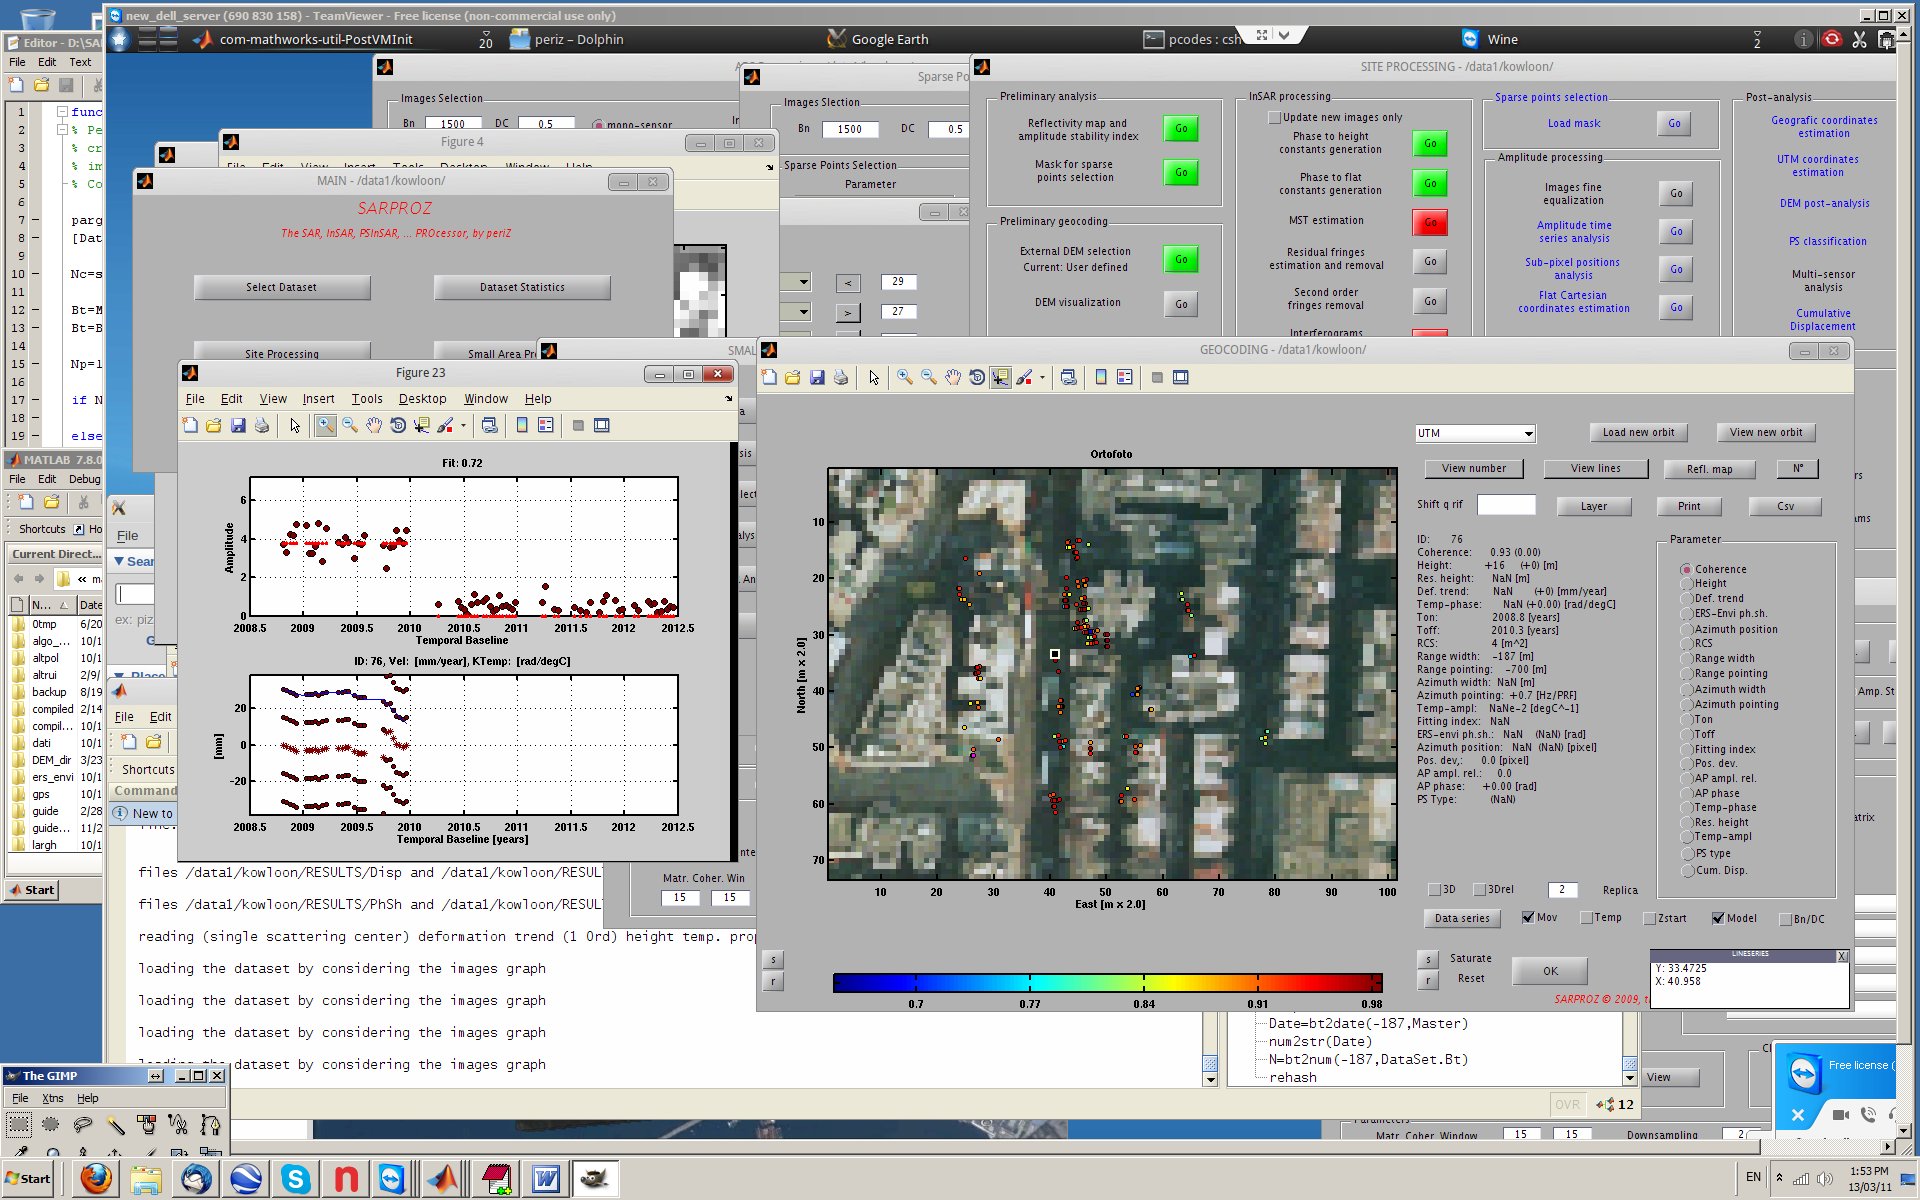This screenshot has width=1920, height=1200.
Task: Collapse the 'func' code fold in Editor
Action: [62, 112]
